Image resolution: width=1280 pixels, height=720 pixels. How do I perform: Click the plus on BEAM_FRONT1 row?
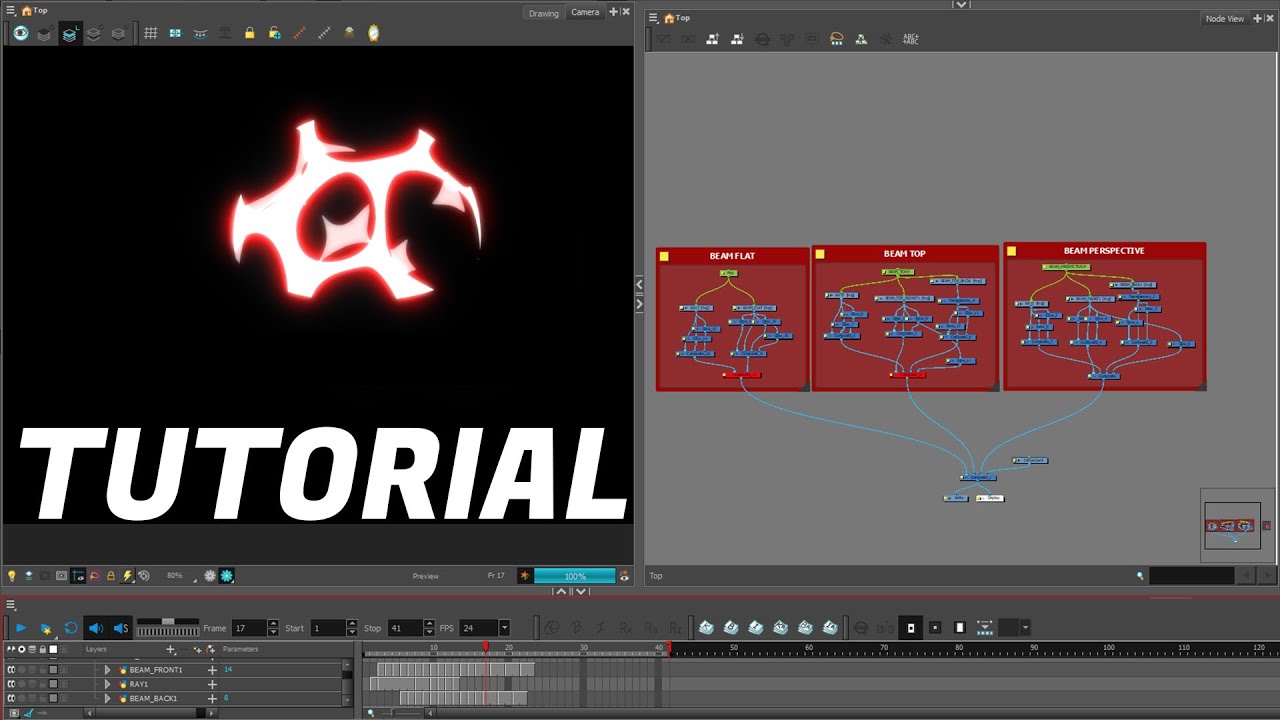click(212, 670)
